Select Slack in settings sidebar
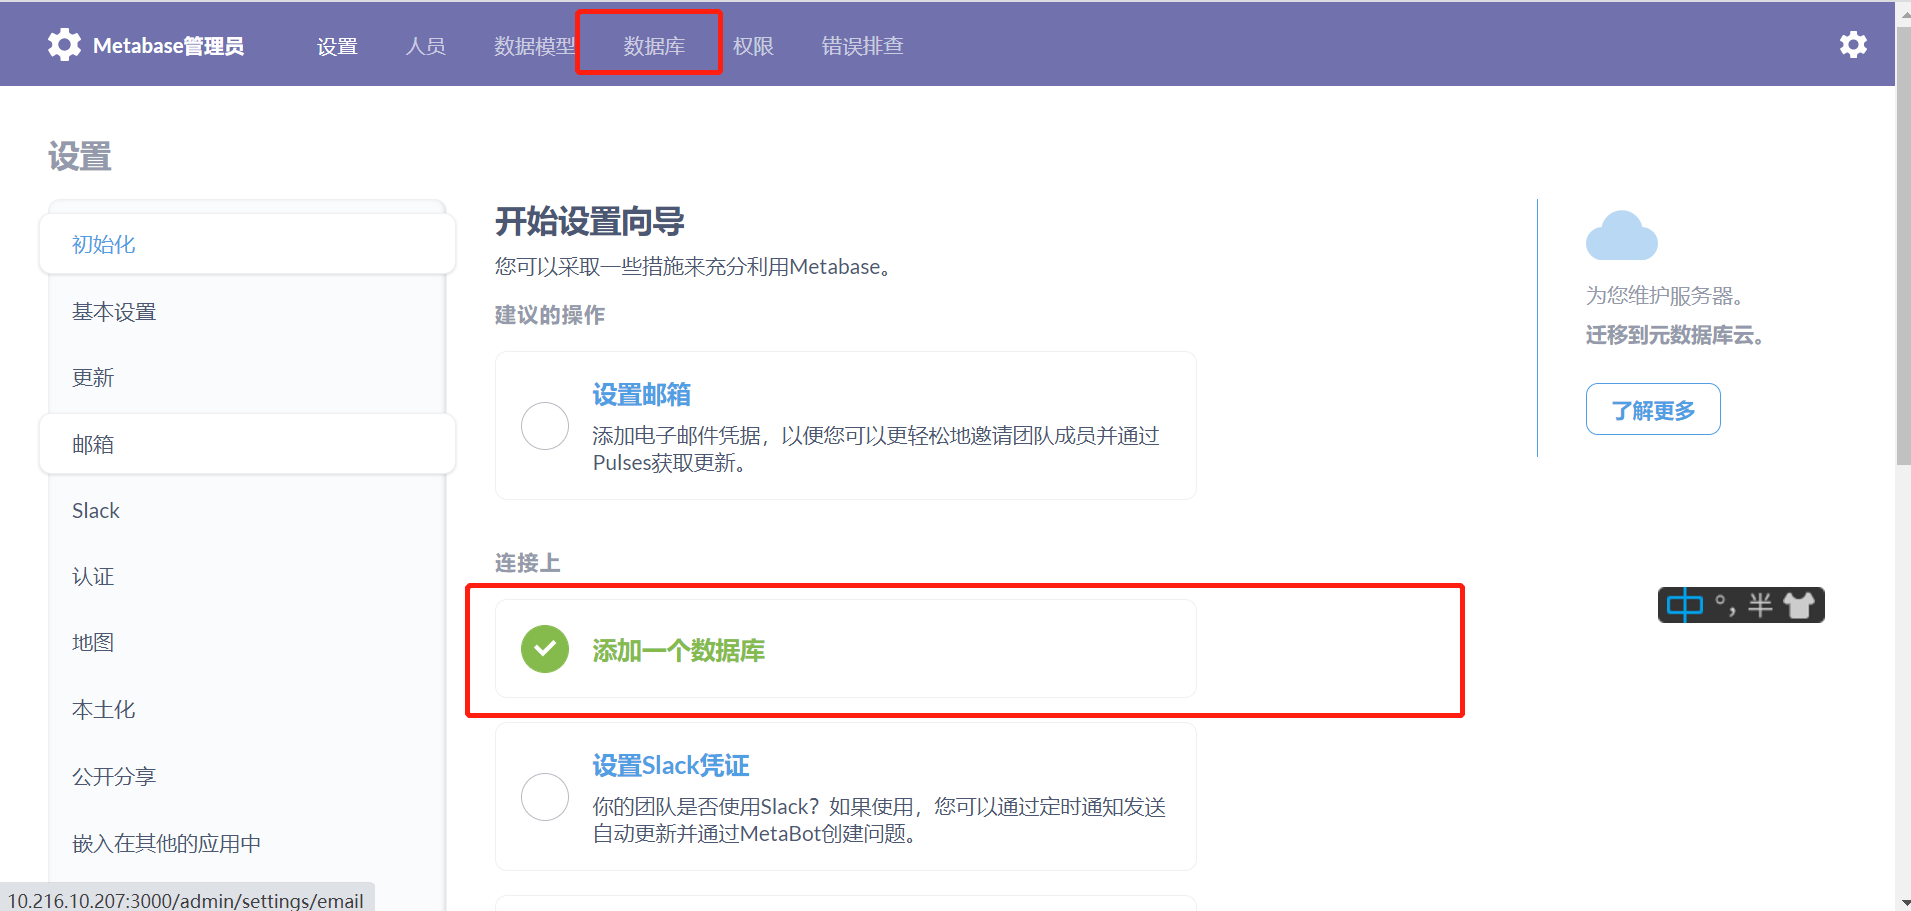Viewport: 1911px width, 911px height. [x=247, y=511]
